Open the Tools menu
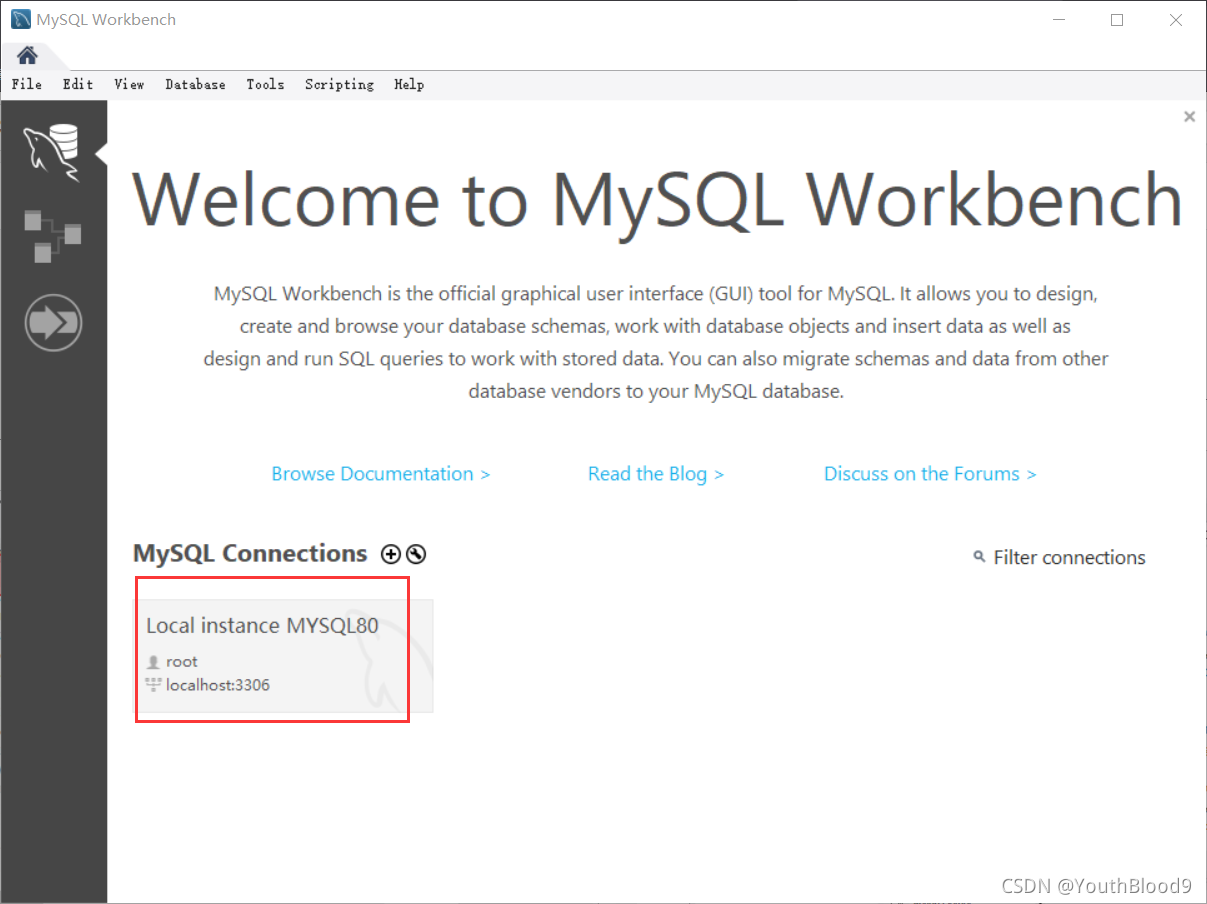 pyautogui.click(x=265, y=85)
